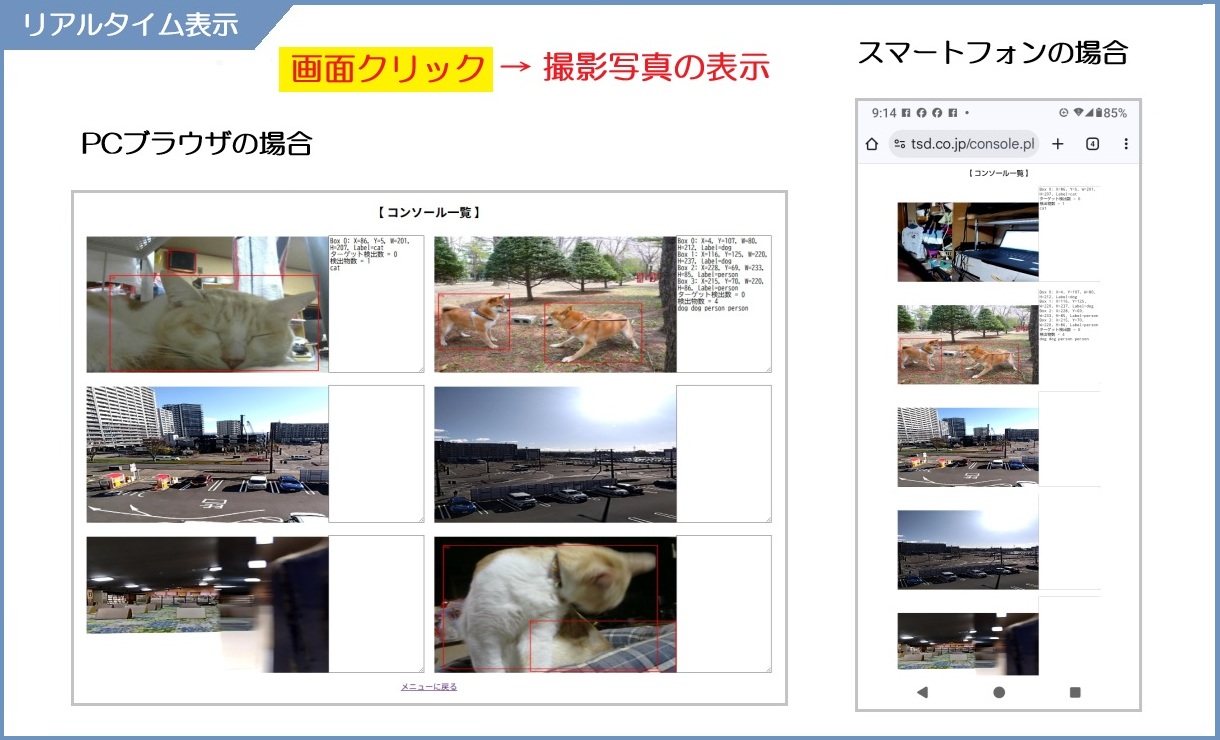Tap the top room photo on the smartphone
Viewport: 1220px width, 740px height.
(x=967, y=242)
